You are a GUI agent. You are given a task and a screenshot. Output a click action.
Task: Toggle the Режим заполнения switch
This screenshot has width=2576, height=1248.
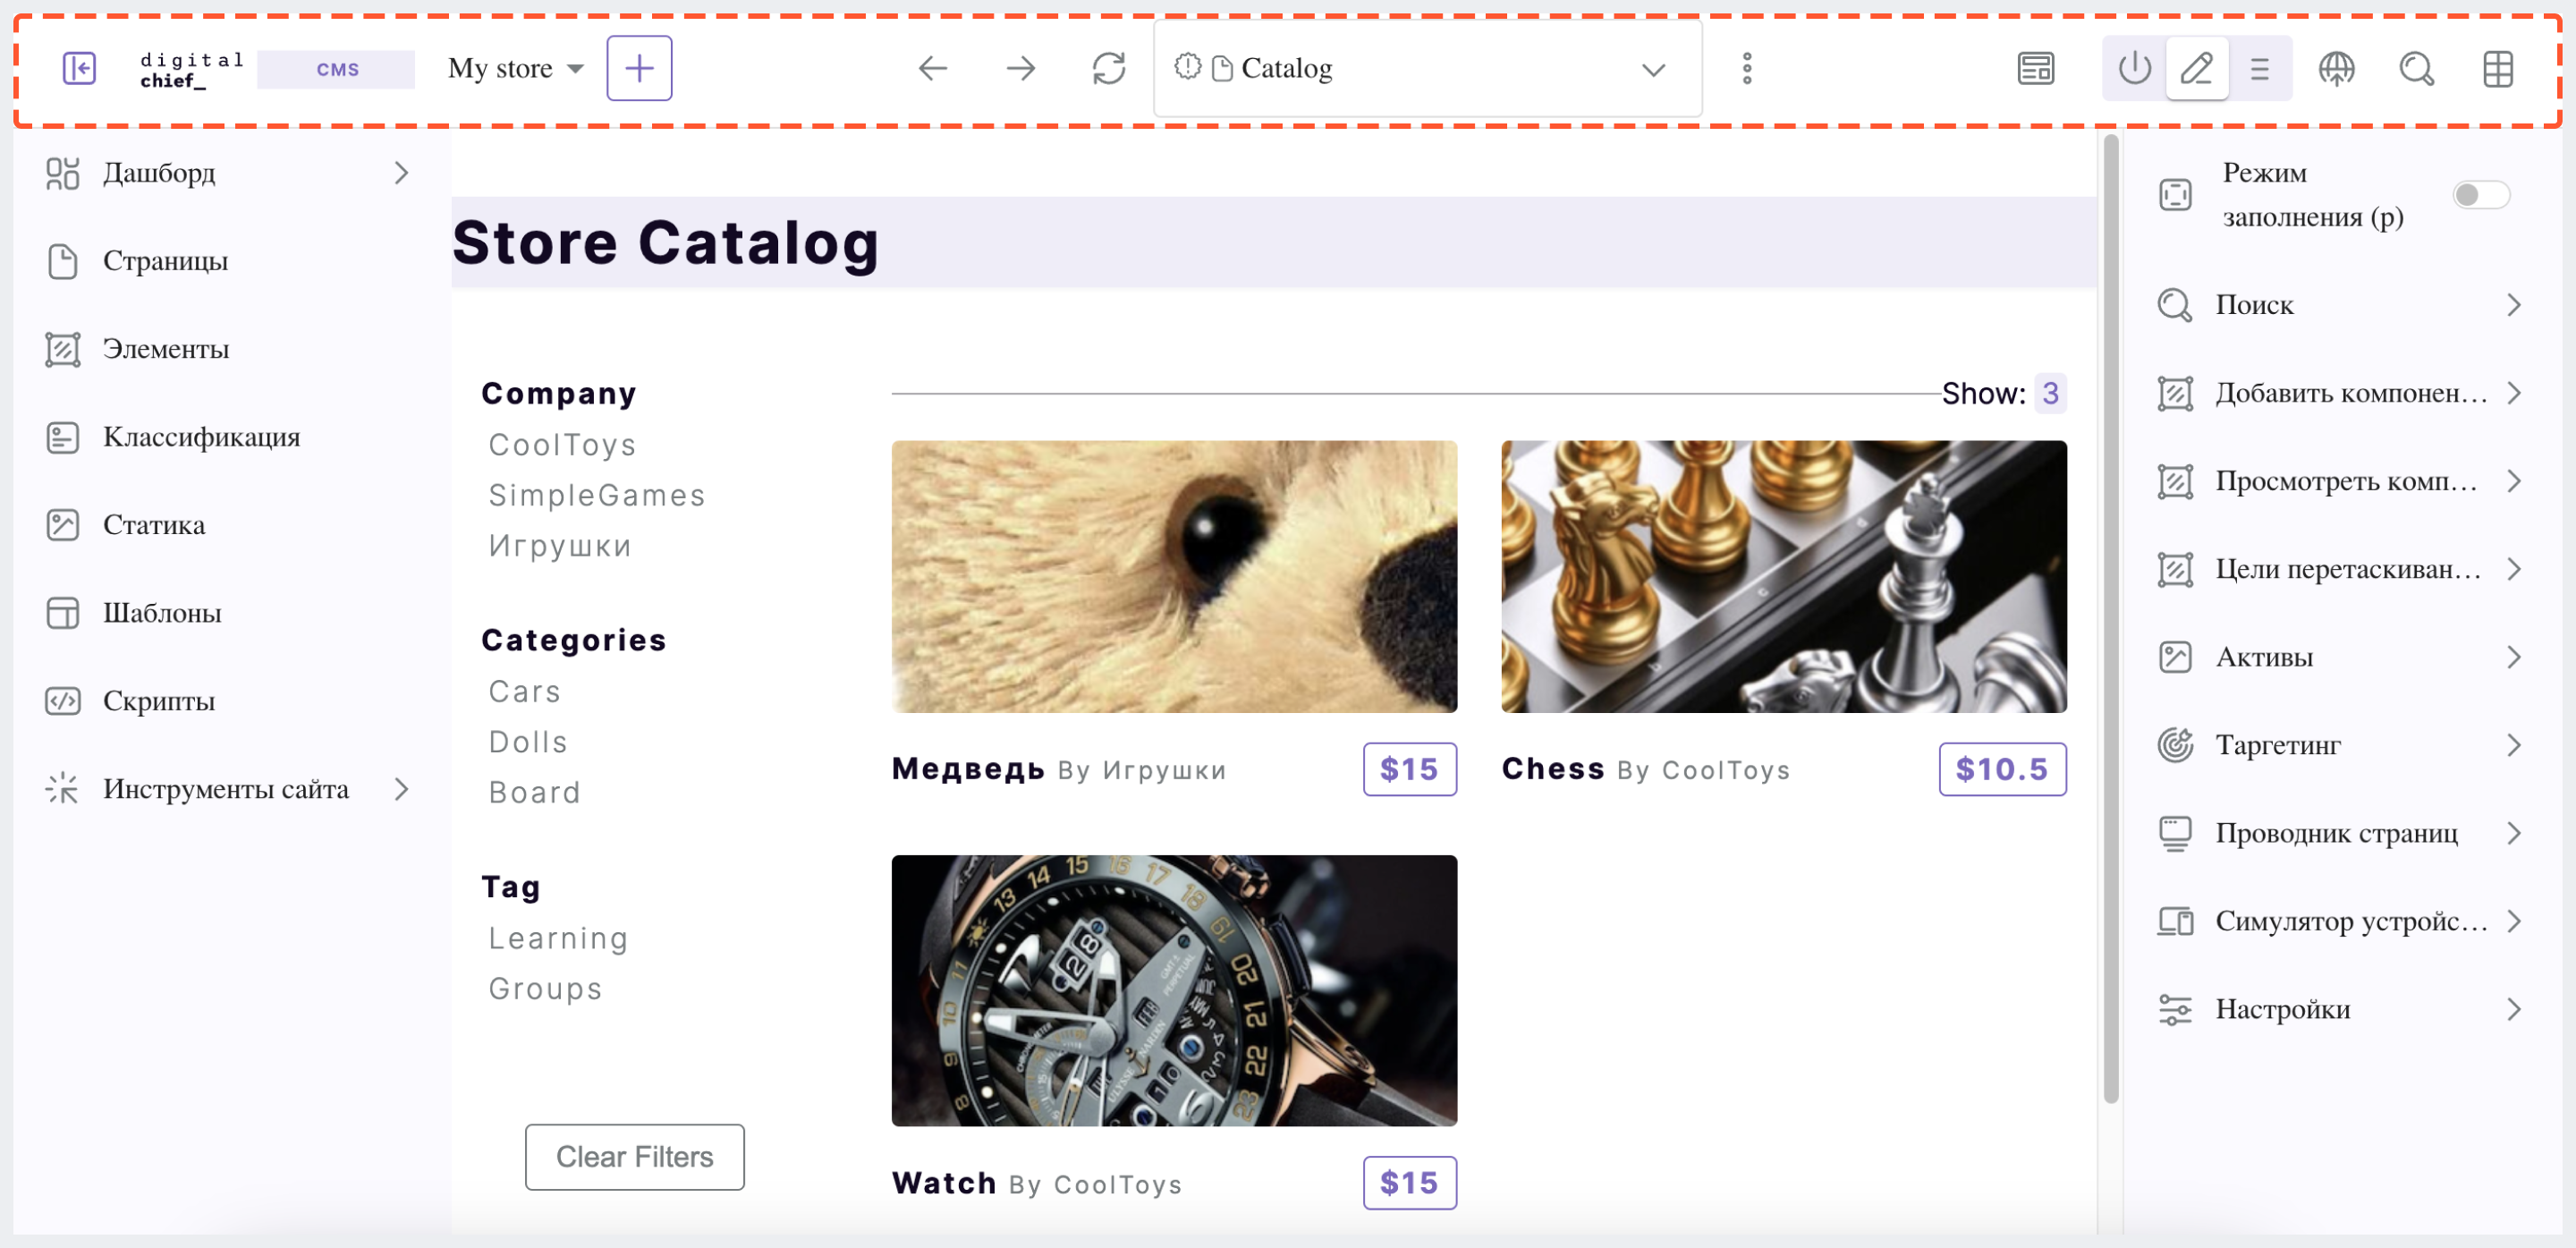[x=2482, y=195]
